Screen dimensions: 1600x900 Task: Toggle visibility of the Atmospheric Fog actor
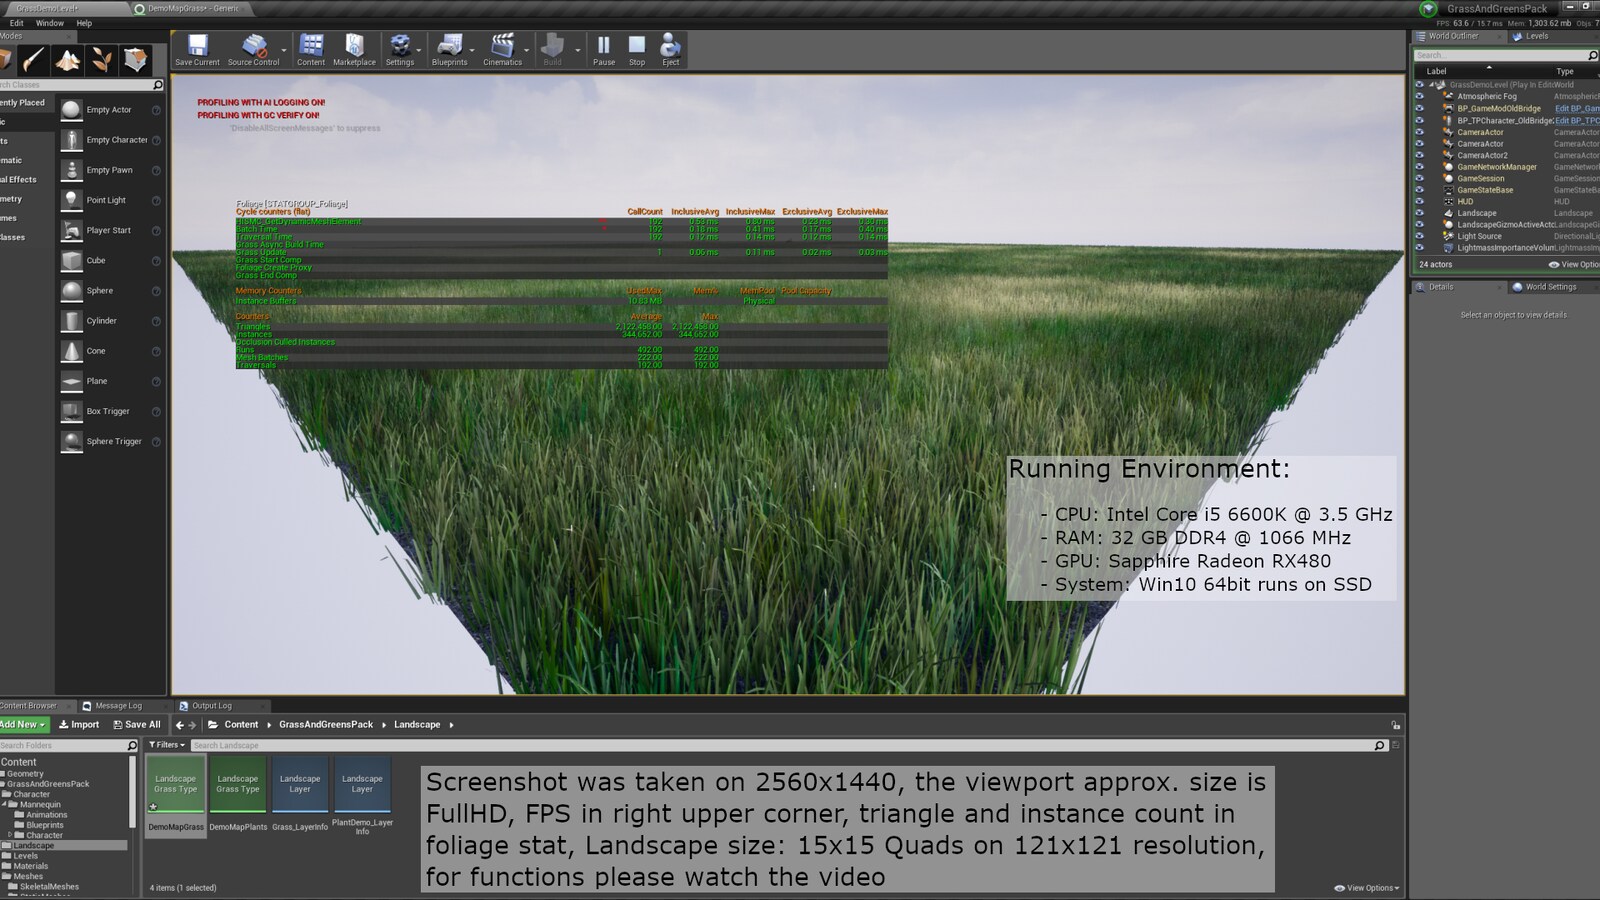coord(1420,96)
